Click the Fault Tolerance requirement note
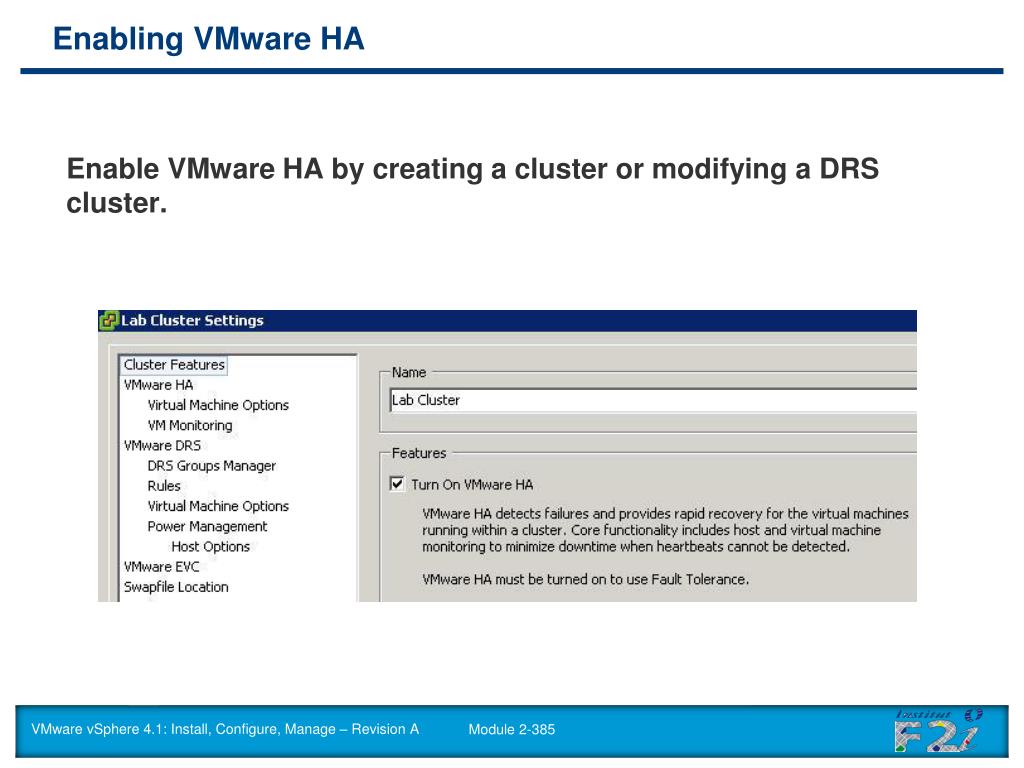This screenshot has height=768, width=1024. (x=586, y=579)
